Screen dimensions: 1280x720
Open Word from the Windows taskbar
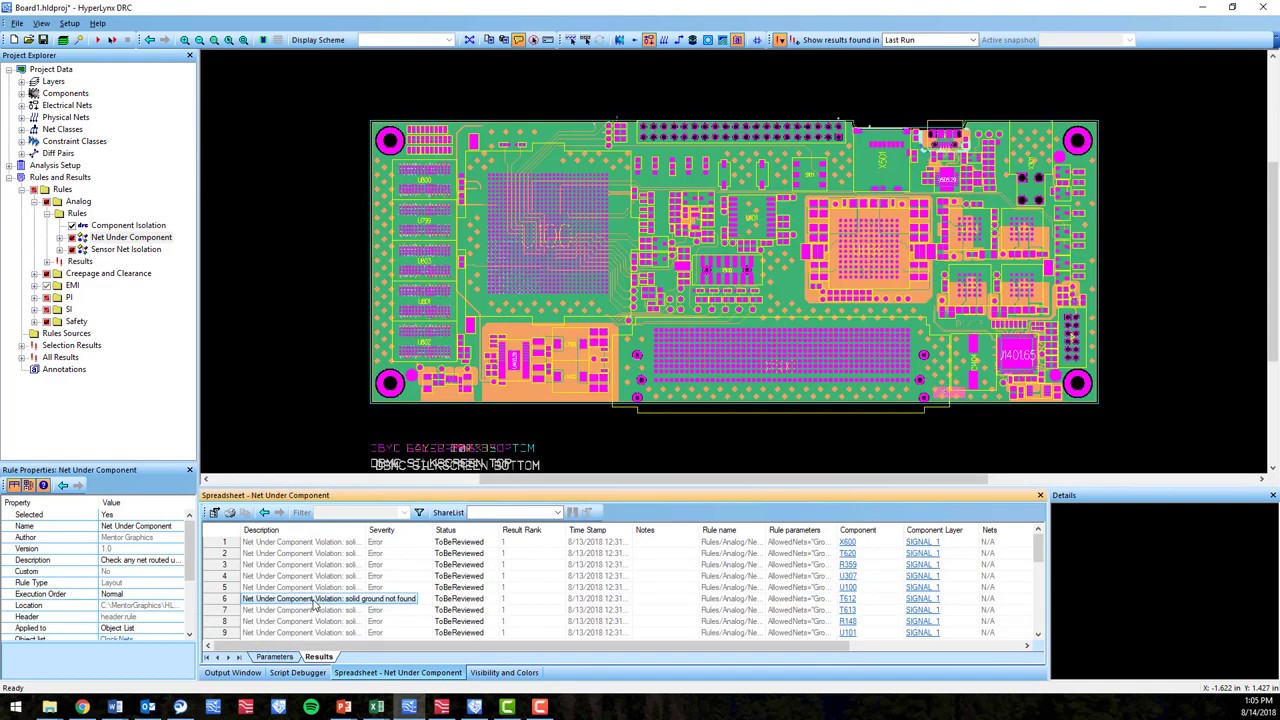[115, 708]
